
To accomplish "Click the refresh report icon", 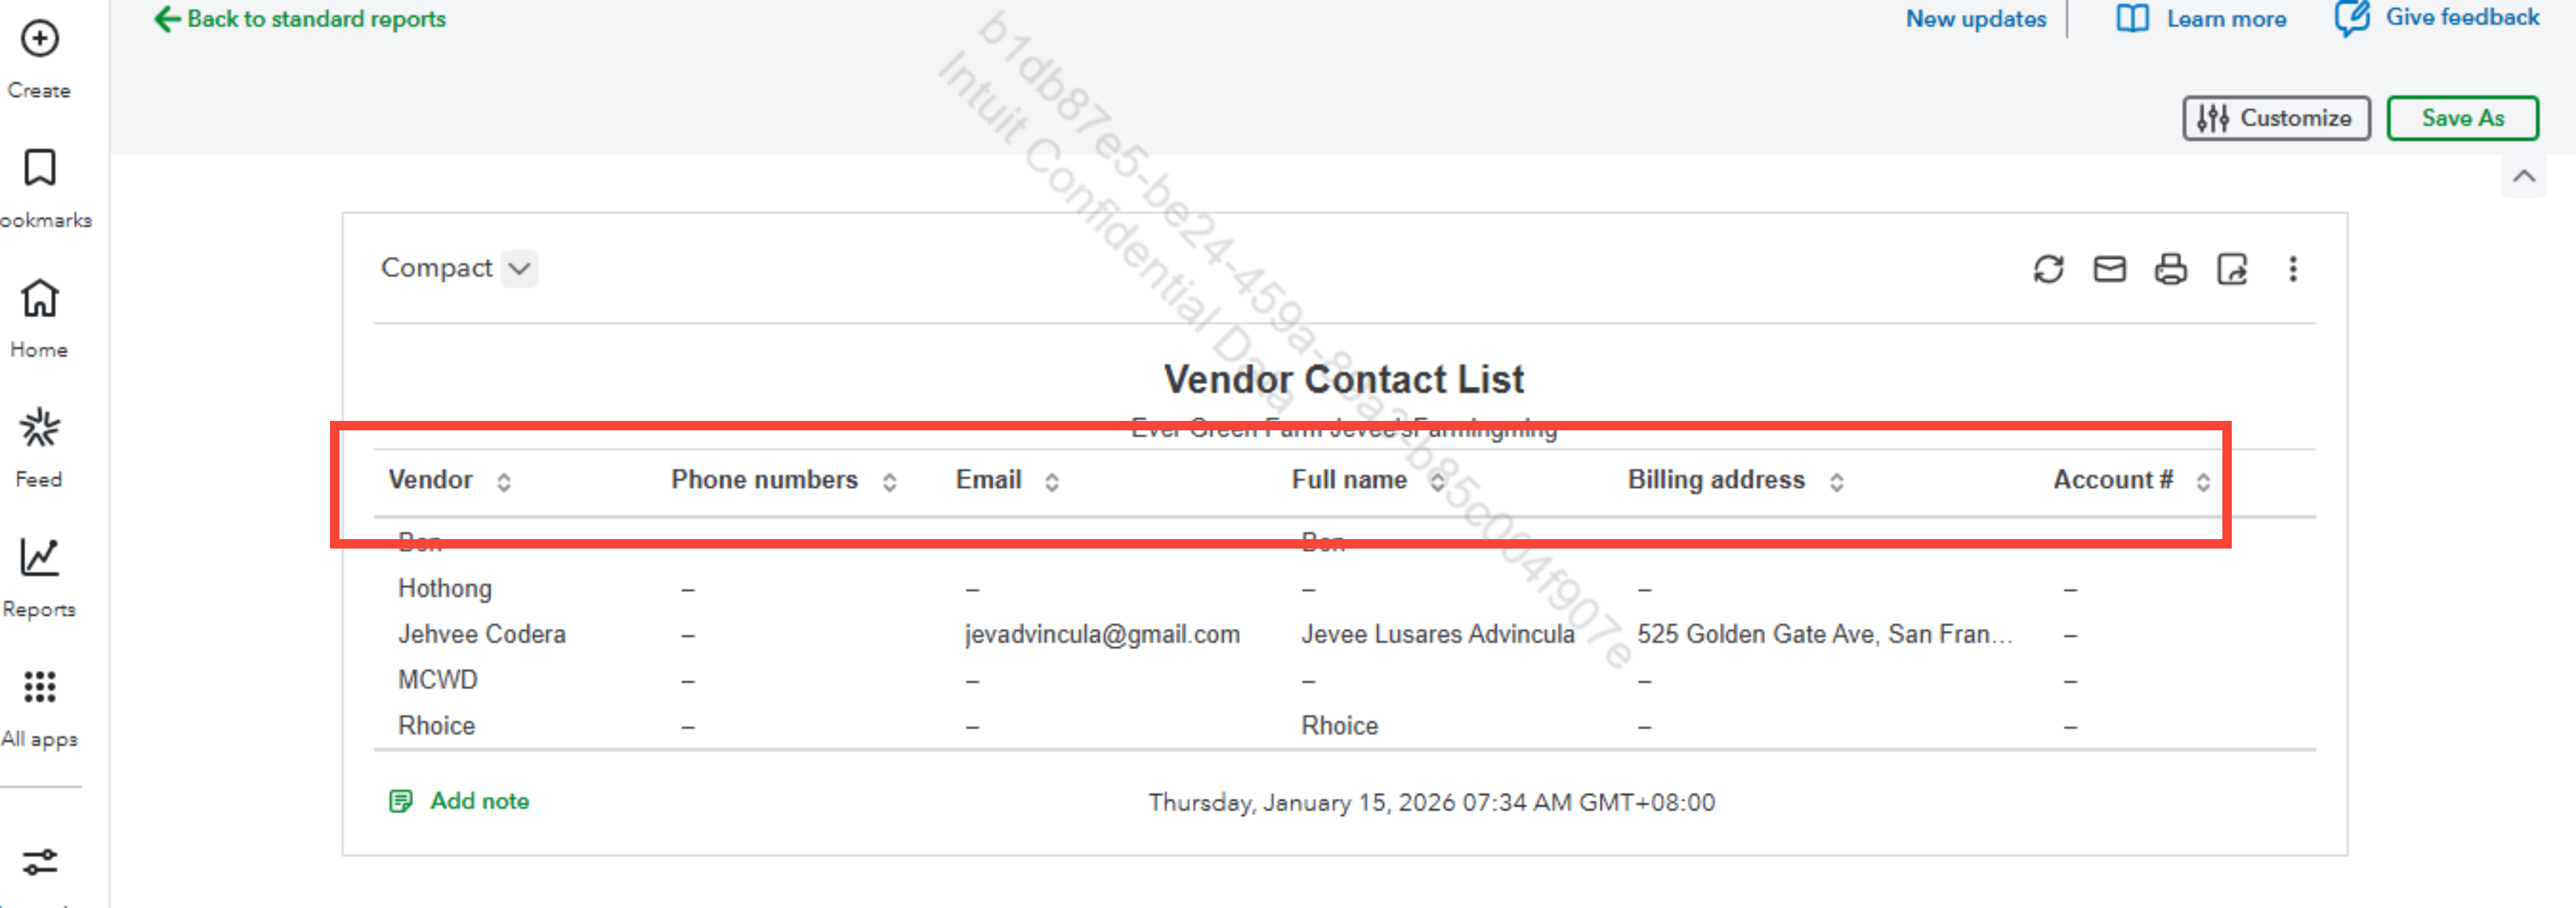I will coord(2048,269).
